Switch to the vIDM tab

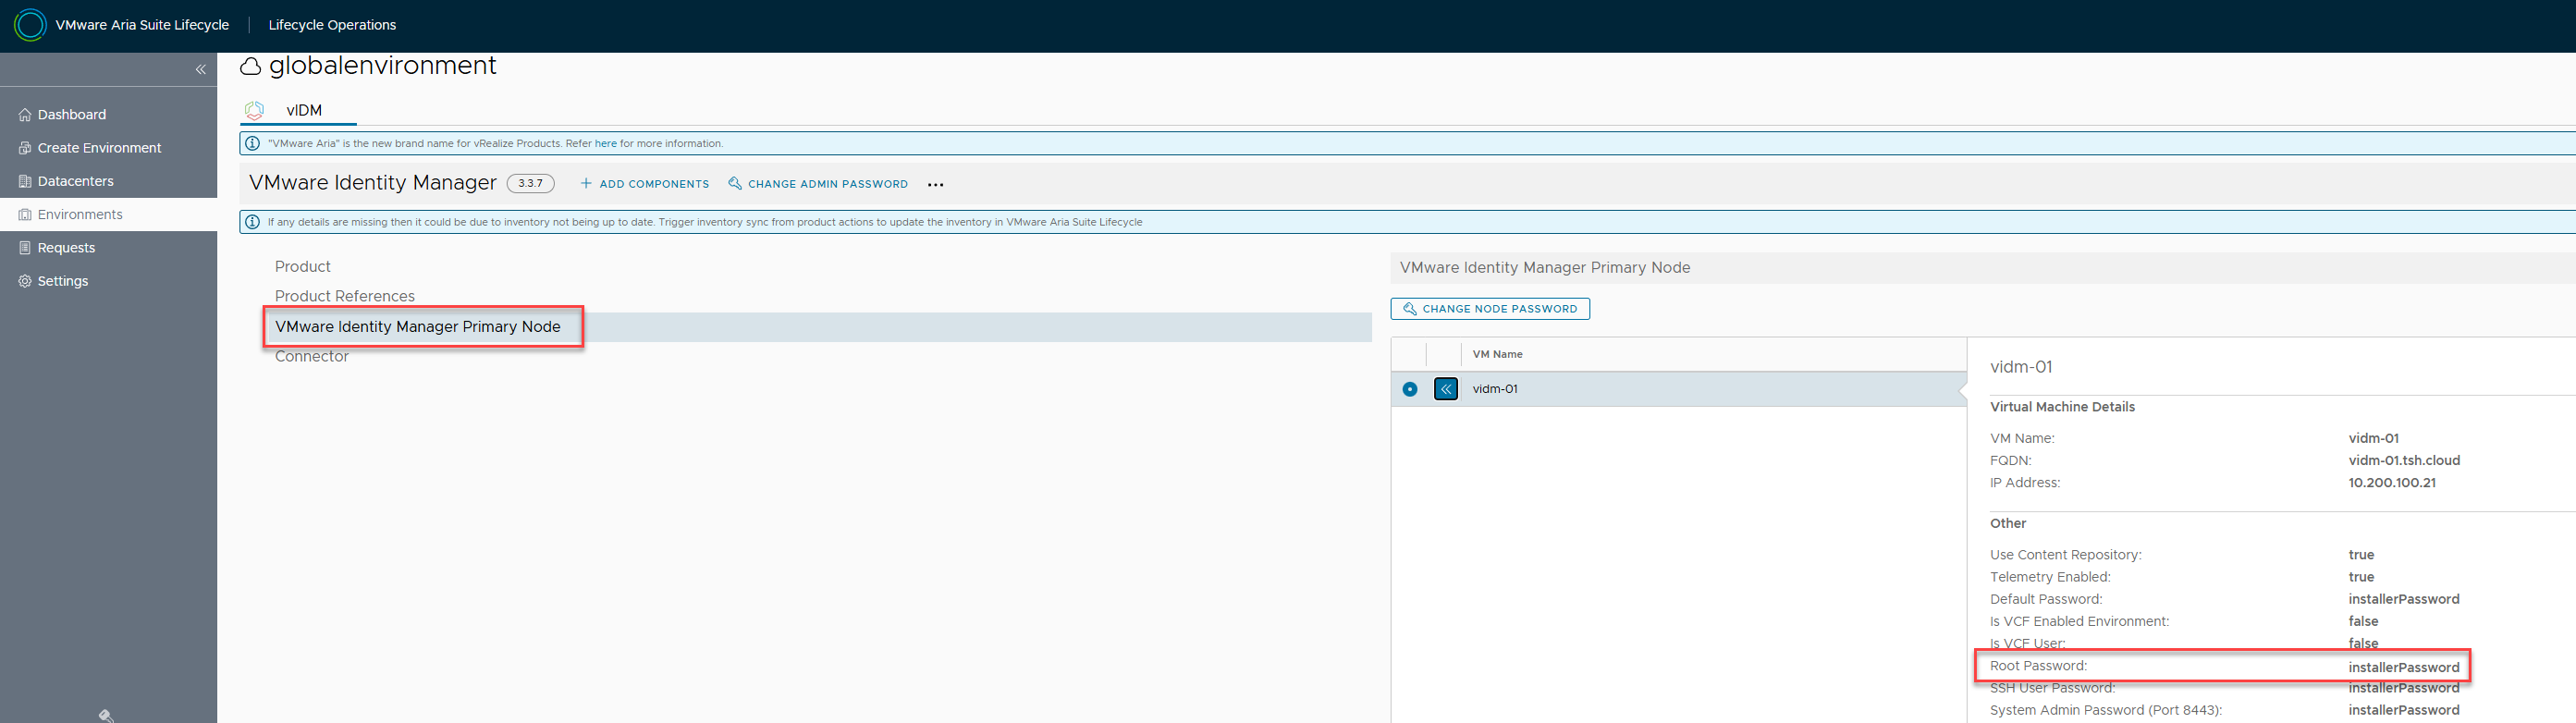(x=303, y=110)
